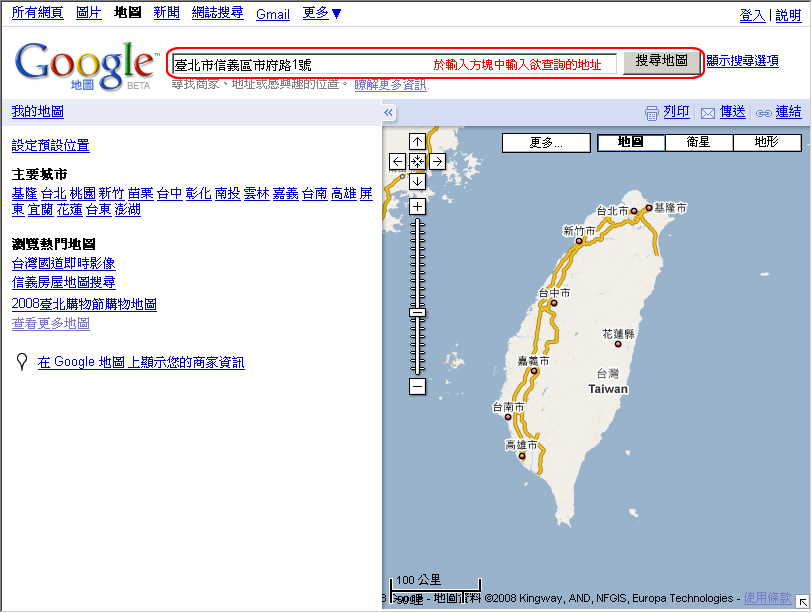Pan the map right with the arrow
Viewport: 812px width, 613px height.
point(438,162)
